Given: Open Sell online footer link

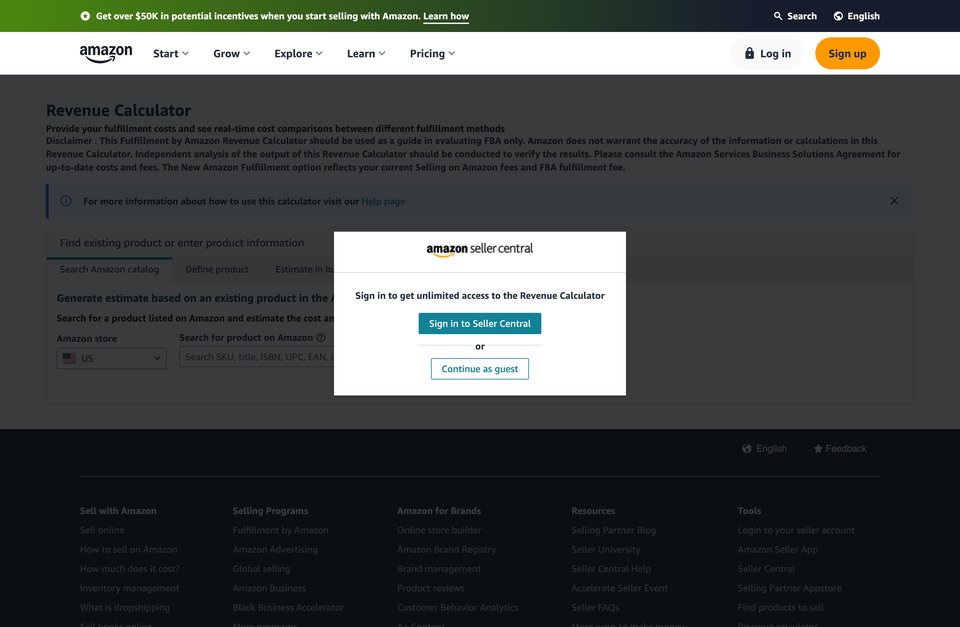Looking at the screenshot, I should click(102, 530).
